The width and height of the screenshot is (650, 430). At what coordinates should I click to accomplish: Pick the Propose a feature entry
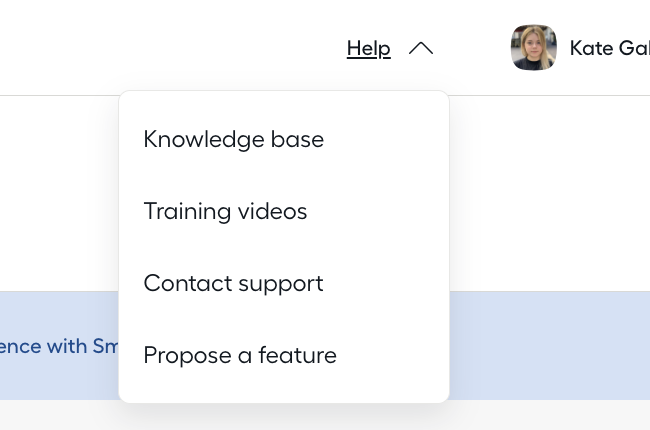pos(240,355)
